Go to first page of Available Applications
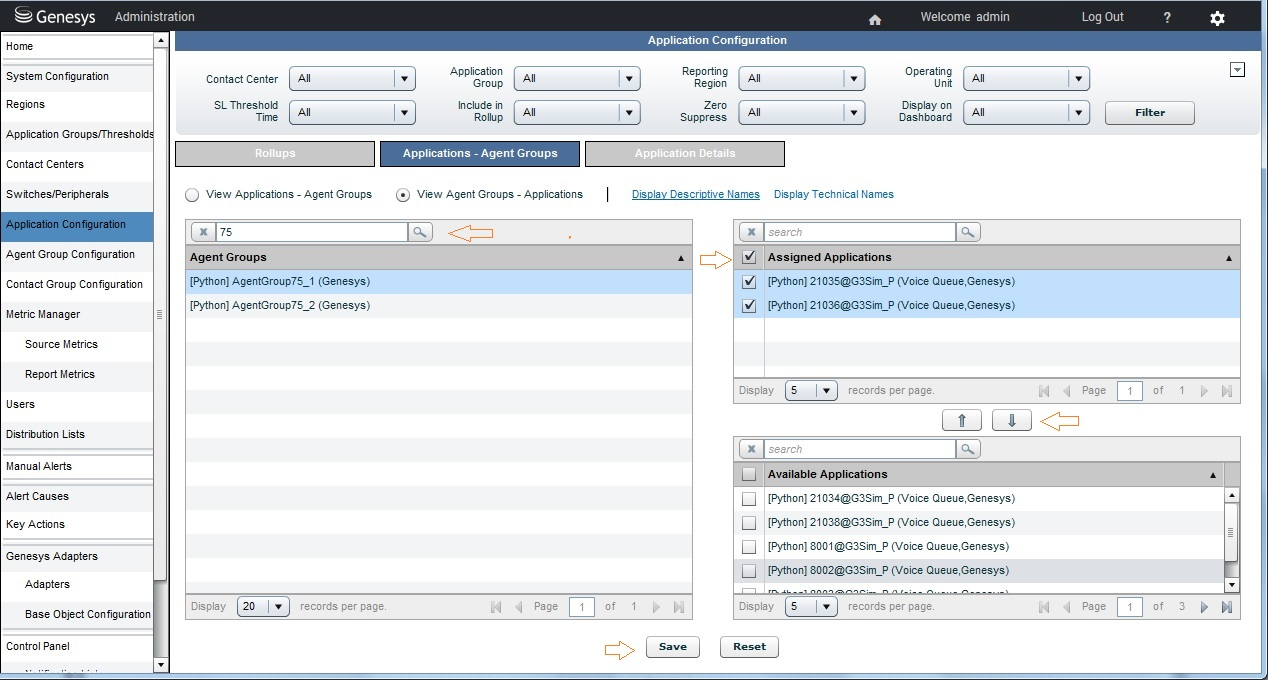 1044,607
